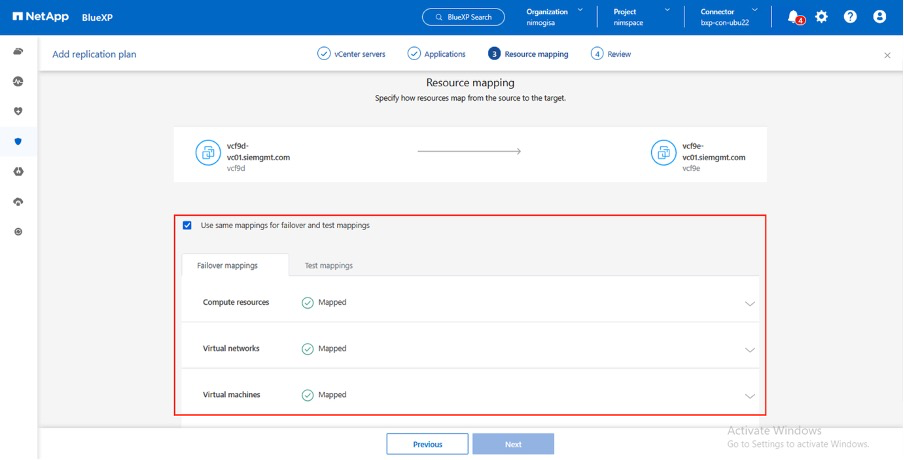Click the source vCenter vcf9d icon
This screenshot has height=460, width=904.
tap(208, 152)
